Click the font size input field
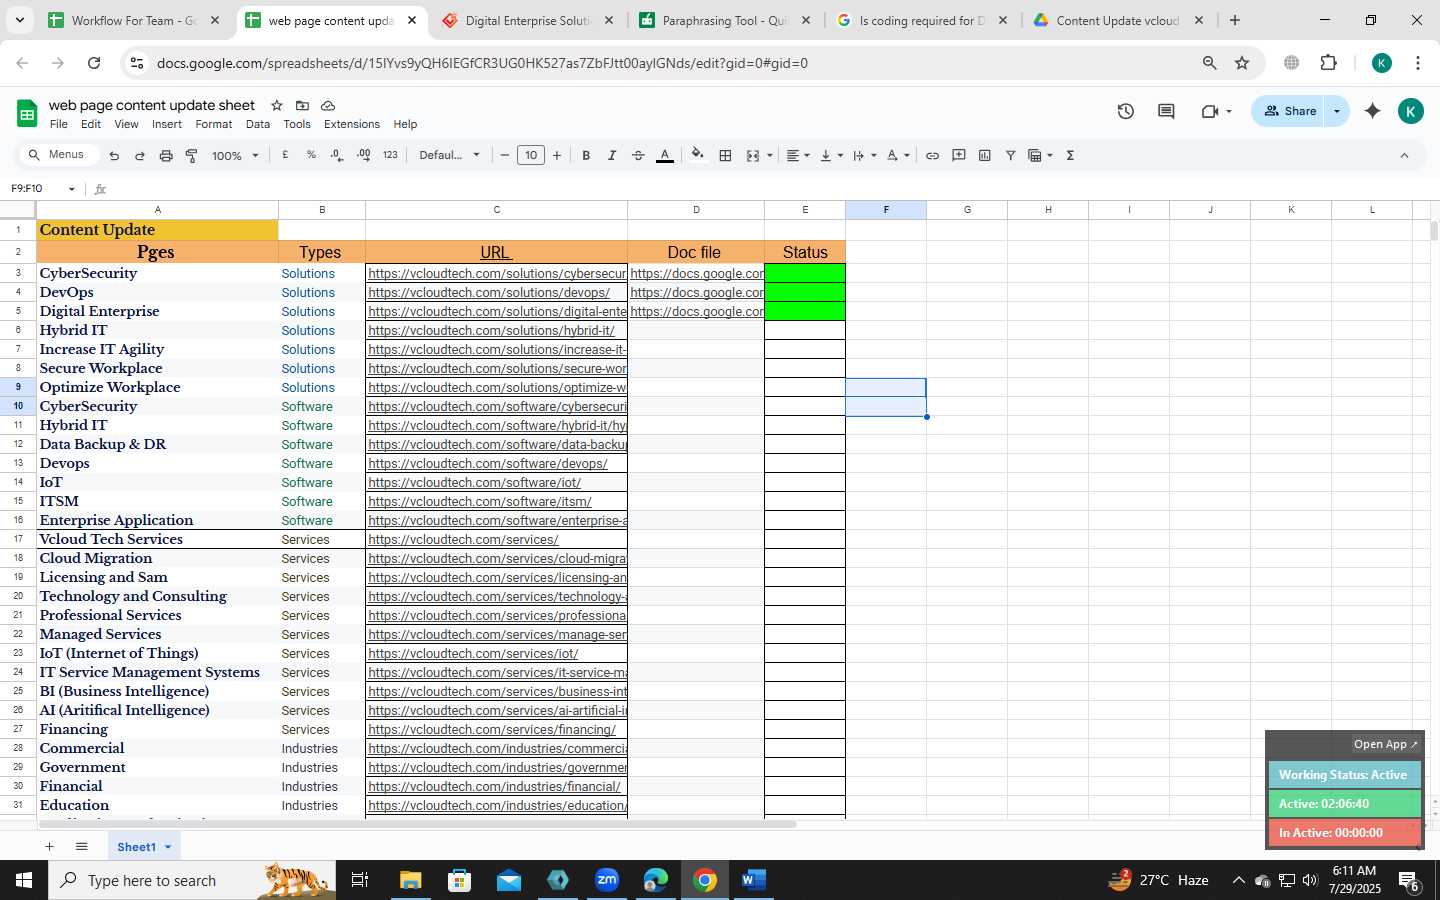Viewport: 1440px width, 900px height. point(531,155)
